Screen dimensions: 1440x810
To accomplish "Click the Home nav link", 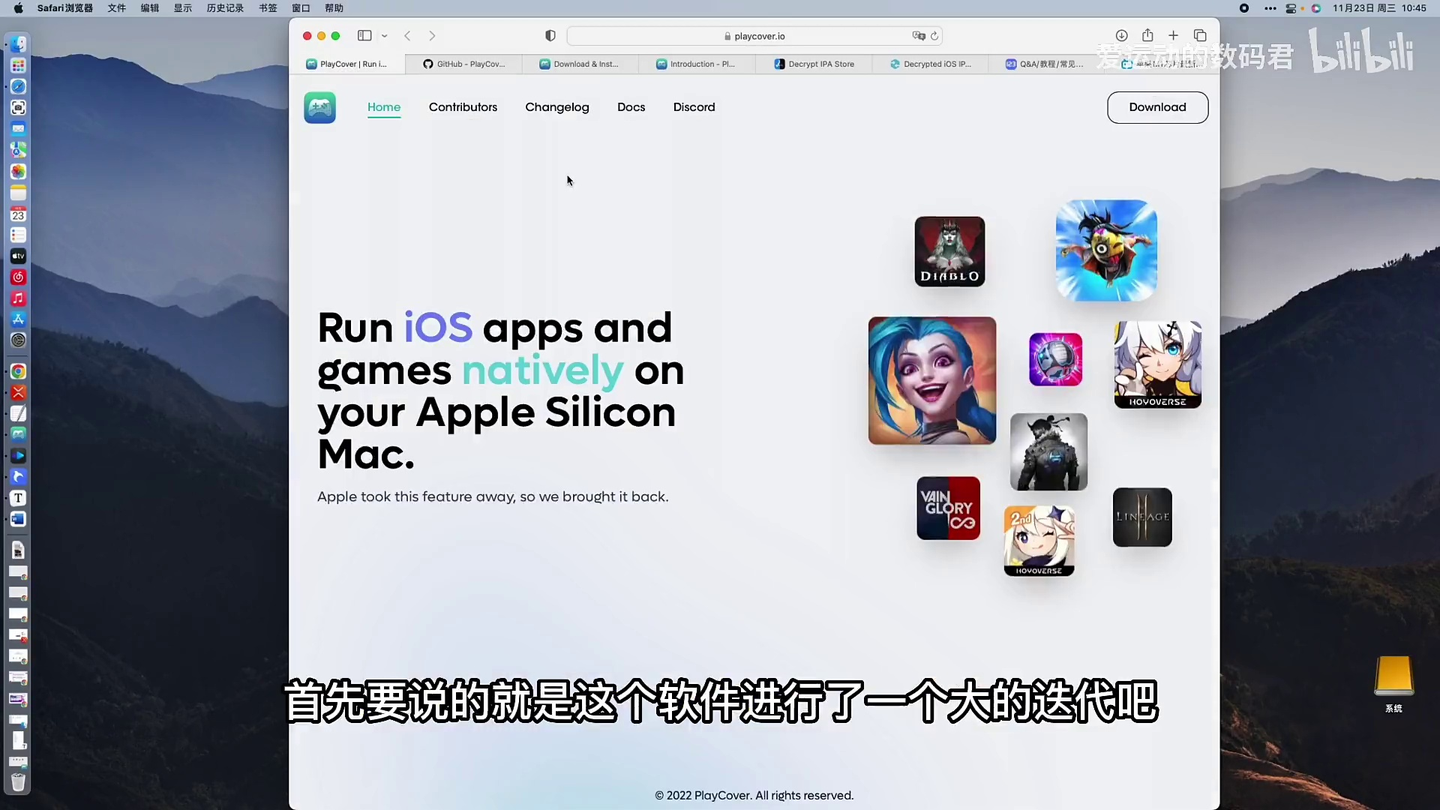I will (384, 107).
